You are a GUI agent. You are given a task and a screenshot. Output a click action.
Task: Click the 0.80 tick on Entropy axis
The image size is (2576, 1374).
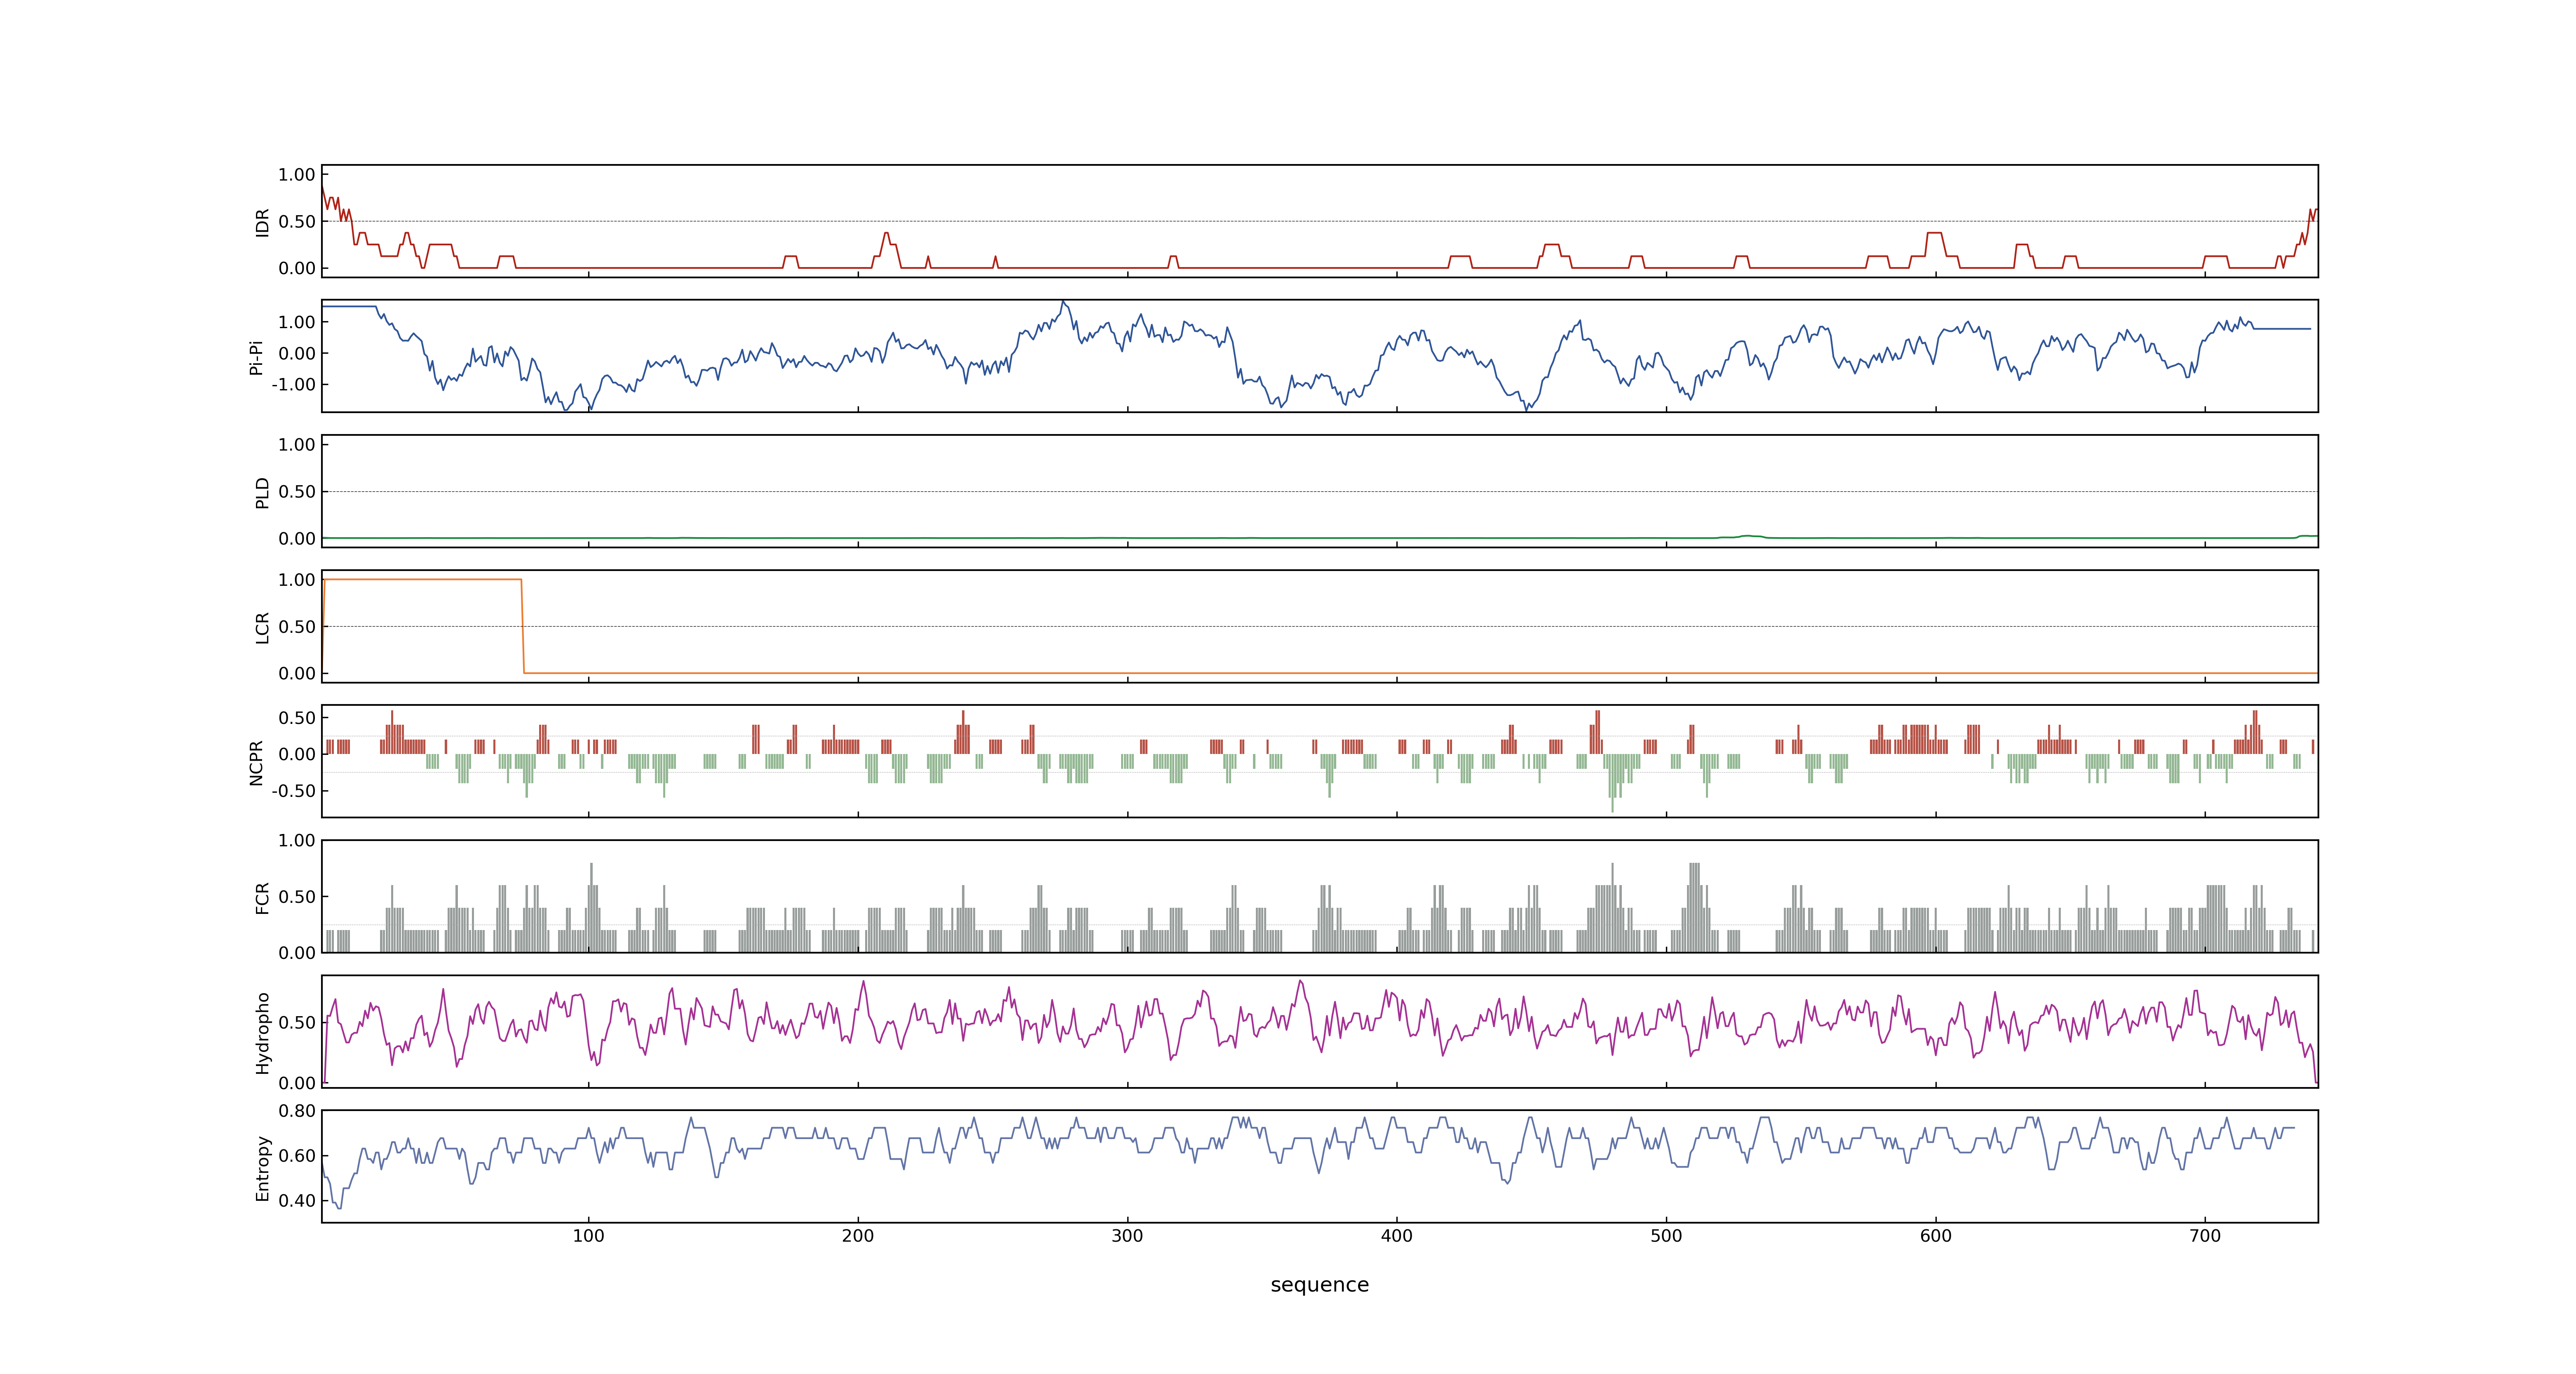[x=297, y=1111]
